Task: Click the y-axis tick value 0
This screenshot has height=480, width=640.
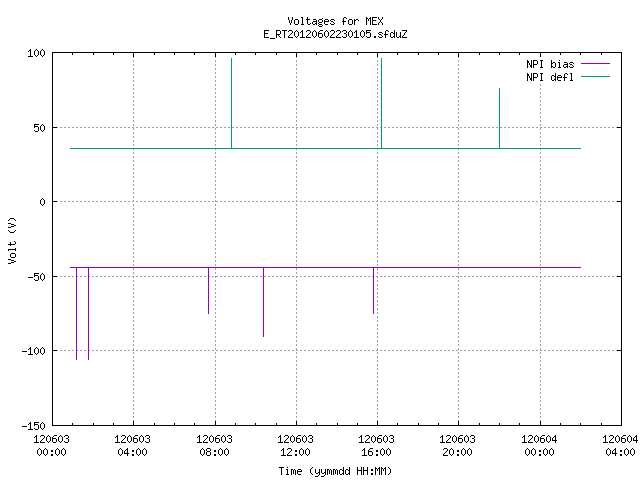Action: click(42, 202)
